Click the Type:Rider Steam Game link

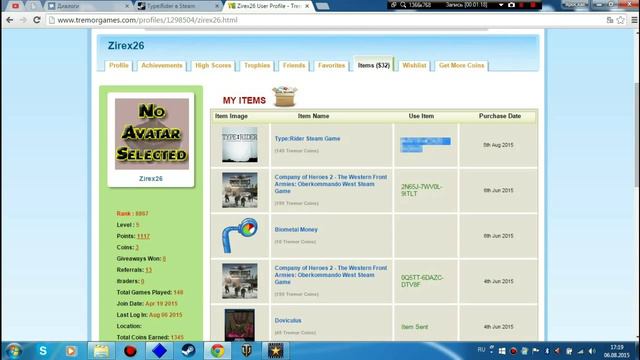coord(307,138)
